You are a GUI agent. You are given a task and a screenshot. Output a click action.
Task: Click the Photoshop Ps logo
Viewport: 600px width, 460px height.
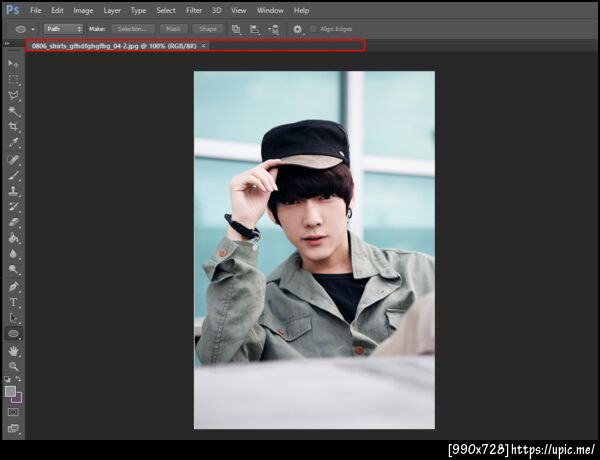click(x=13, y=10)
